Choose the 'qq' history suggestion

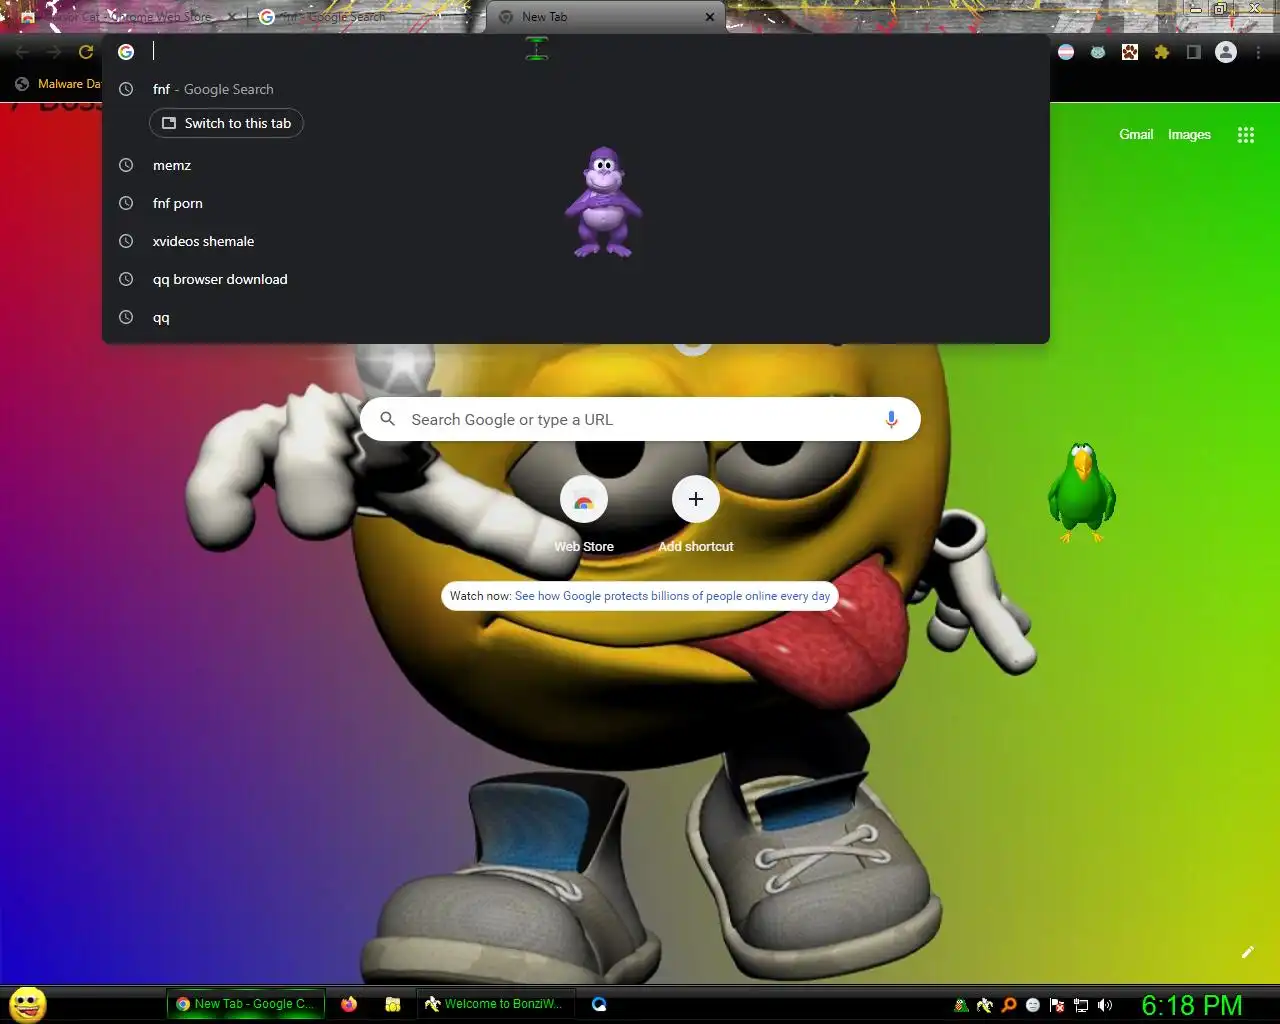(x=576, y=317)
